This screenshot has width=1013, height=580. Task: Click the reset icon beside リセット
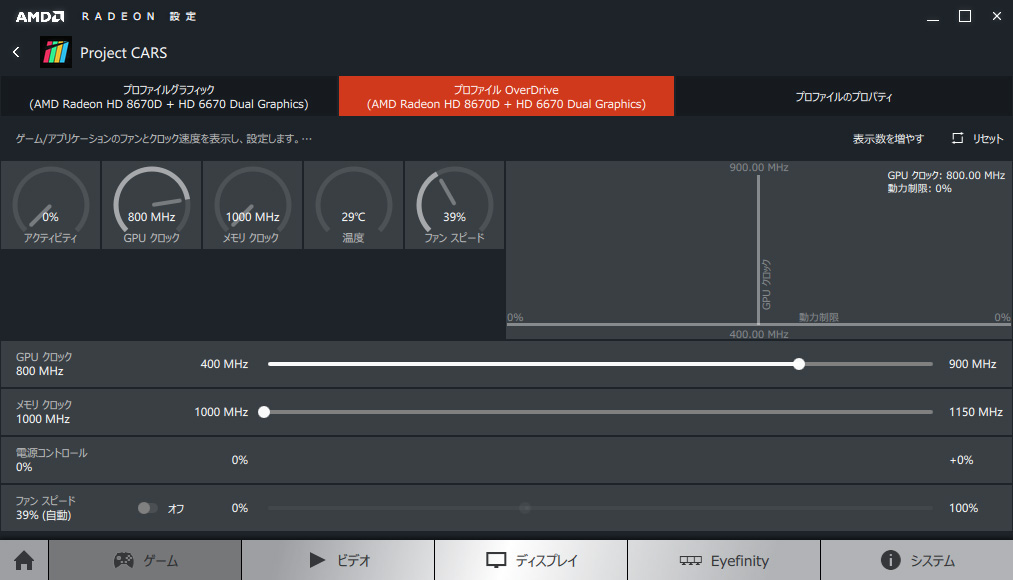[x=957, y=138]
